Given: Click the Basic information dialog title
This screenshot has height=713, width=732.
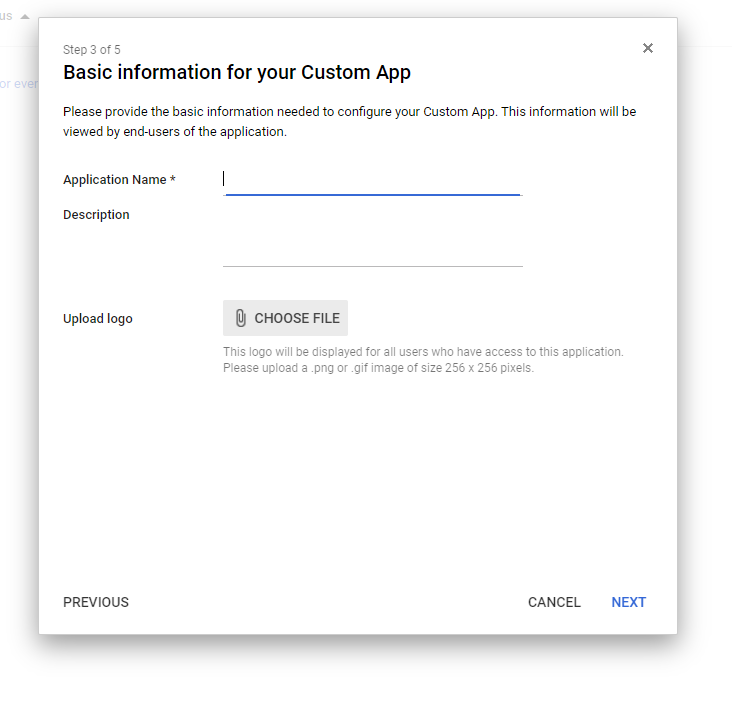Looking at the screenshot, I should coord(237,72).
